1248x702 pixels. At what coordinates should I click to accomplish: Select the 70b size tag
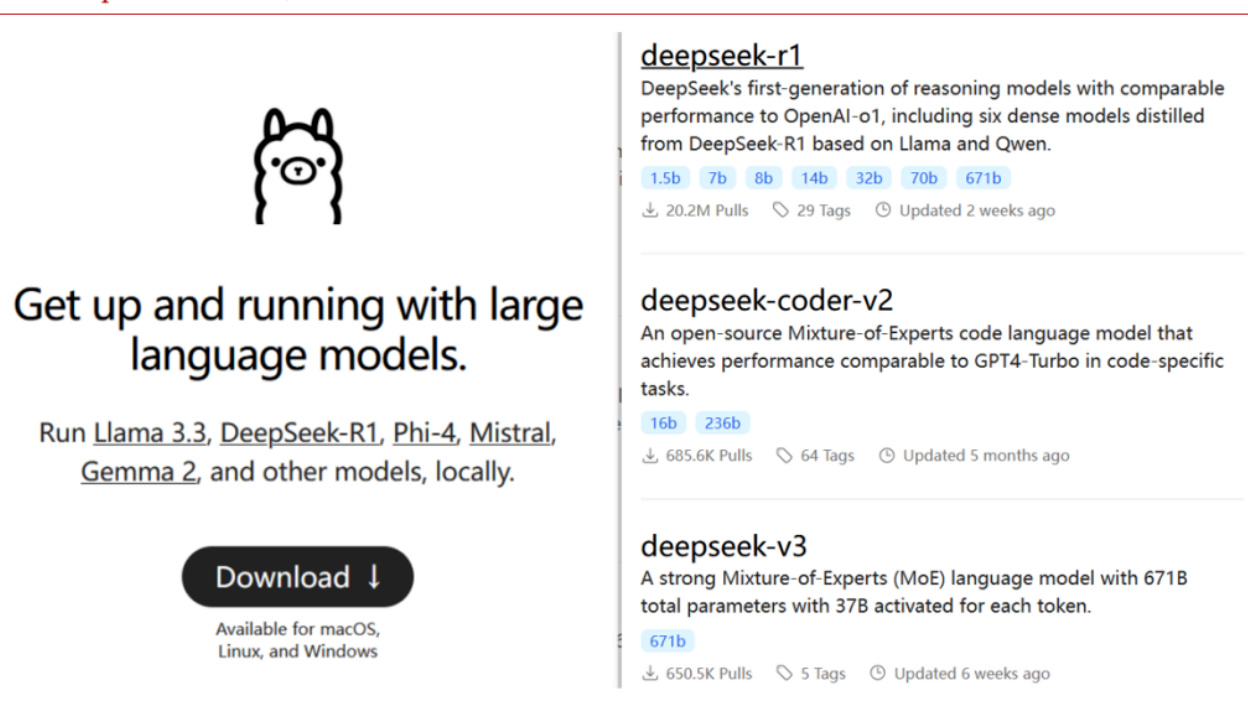pos(924,178)
